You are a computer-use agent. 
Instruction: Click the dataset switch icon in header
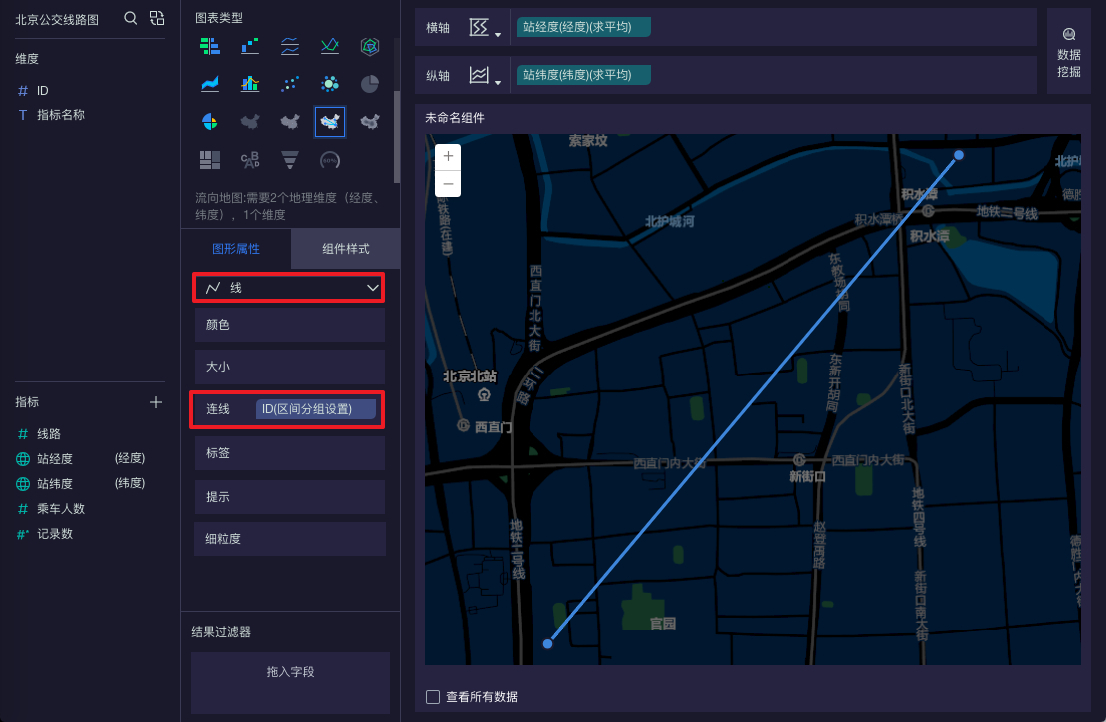point(157,18)
